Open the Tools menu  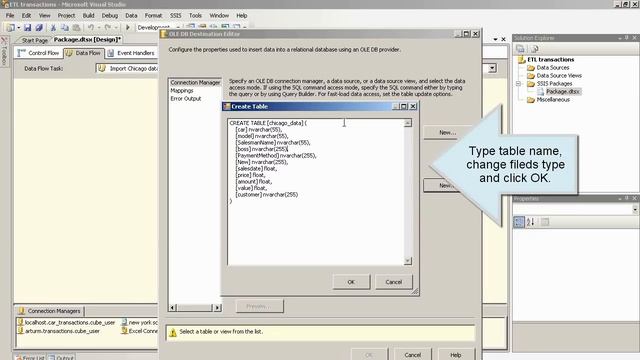(195, 16)
